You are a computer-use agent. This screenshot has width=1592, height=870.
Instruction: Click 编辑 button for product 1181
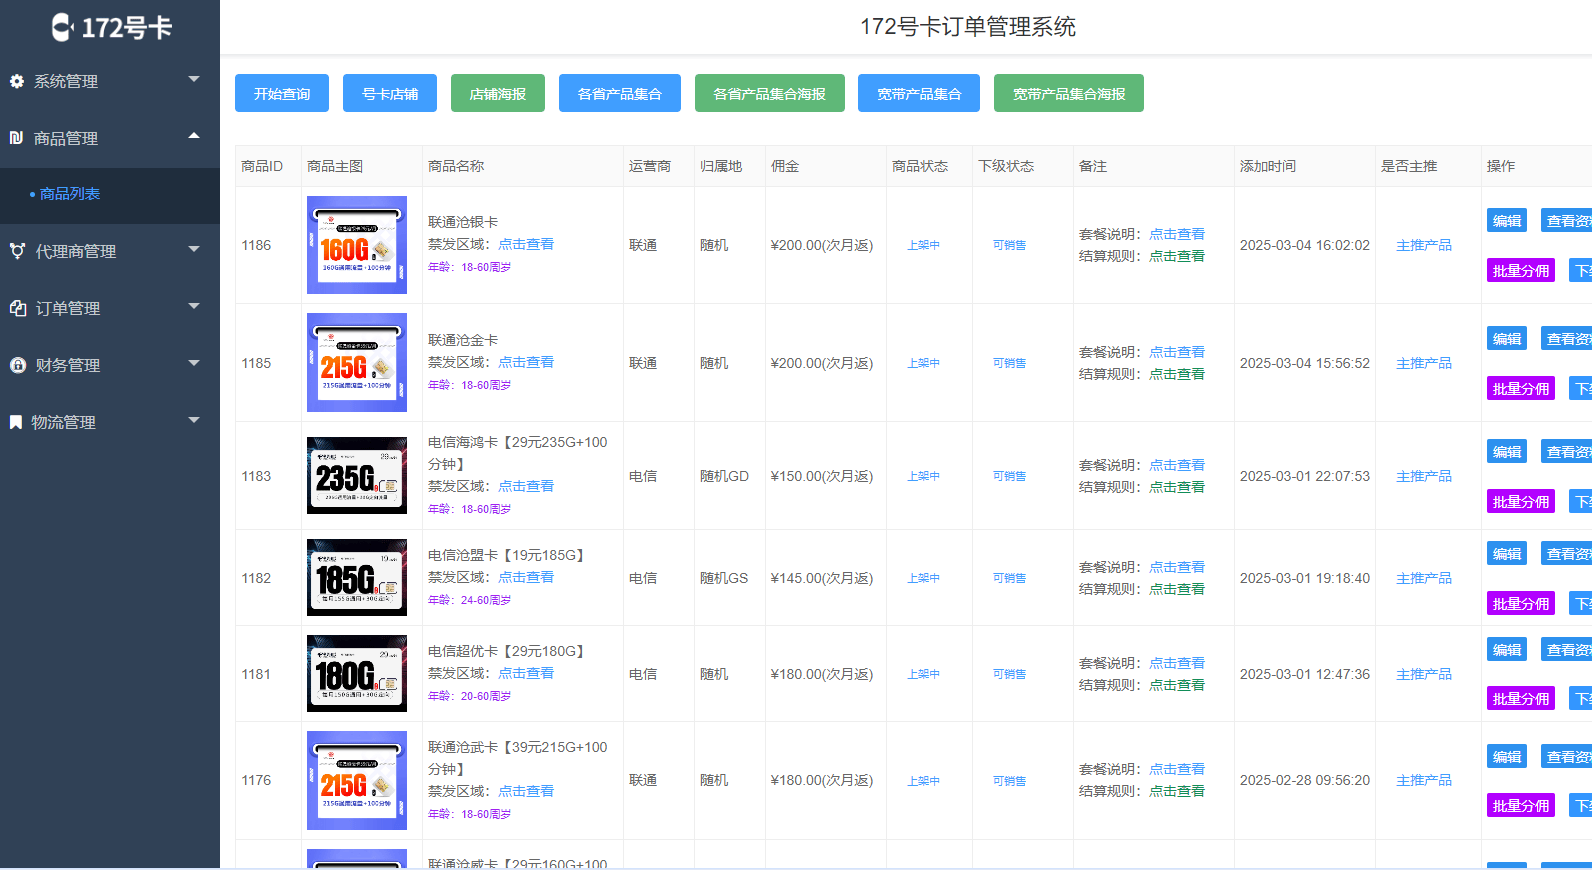pos(1507,650)
